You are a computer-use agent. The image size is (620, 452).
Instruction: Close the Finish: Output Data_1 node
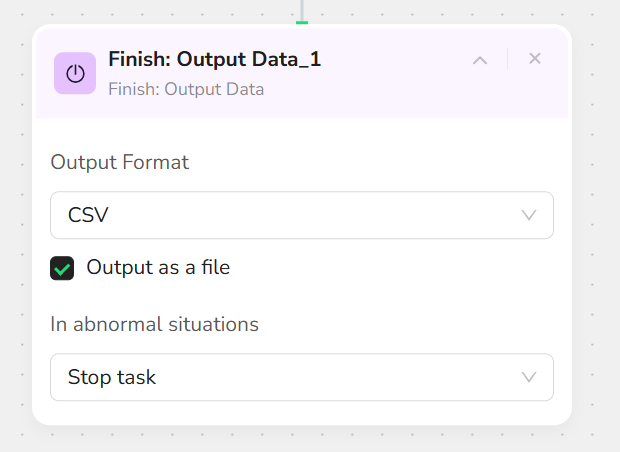[535, 59]
